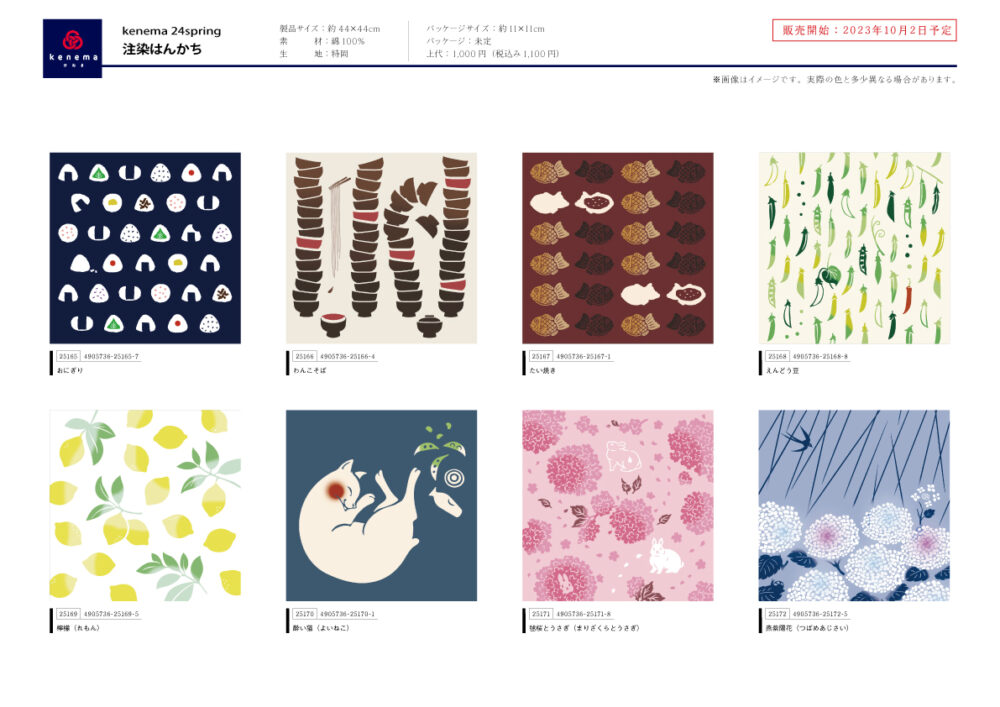Select the 25167 product code box
1000x707 pixels.
(x=541, y=356)
